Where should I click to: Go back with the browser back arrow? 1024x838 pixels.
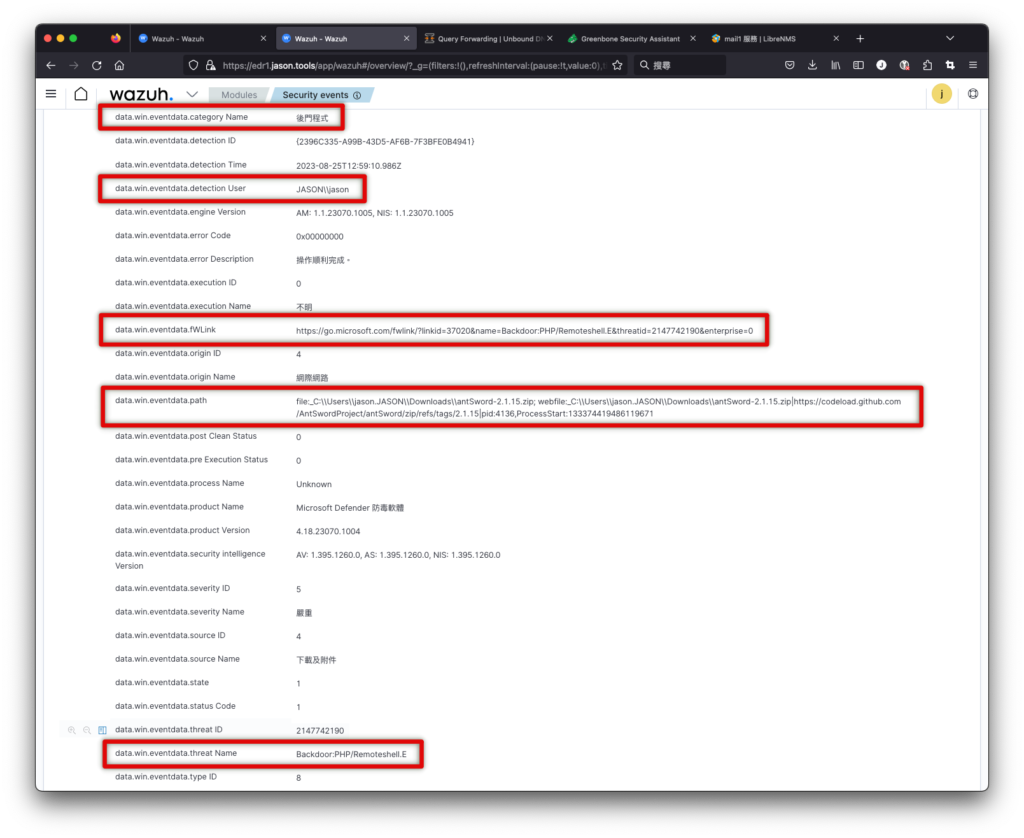click(51, 65)
